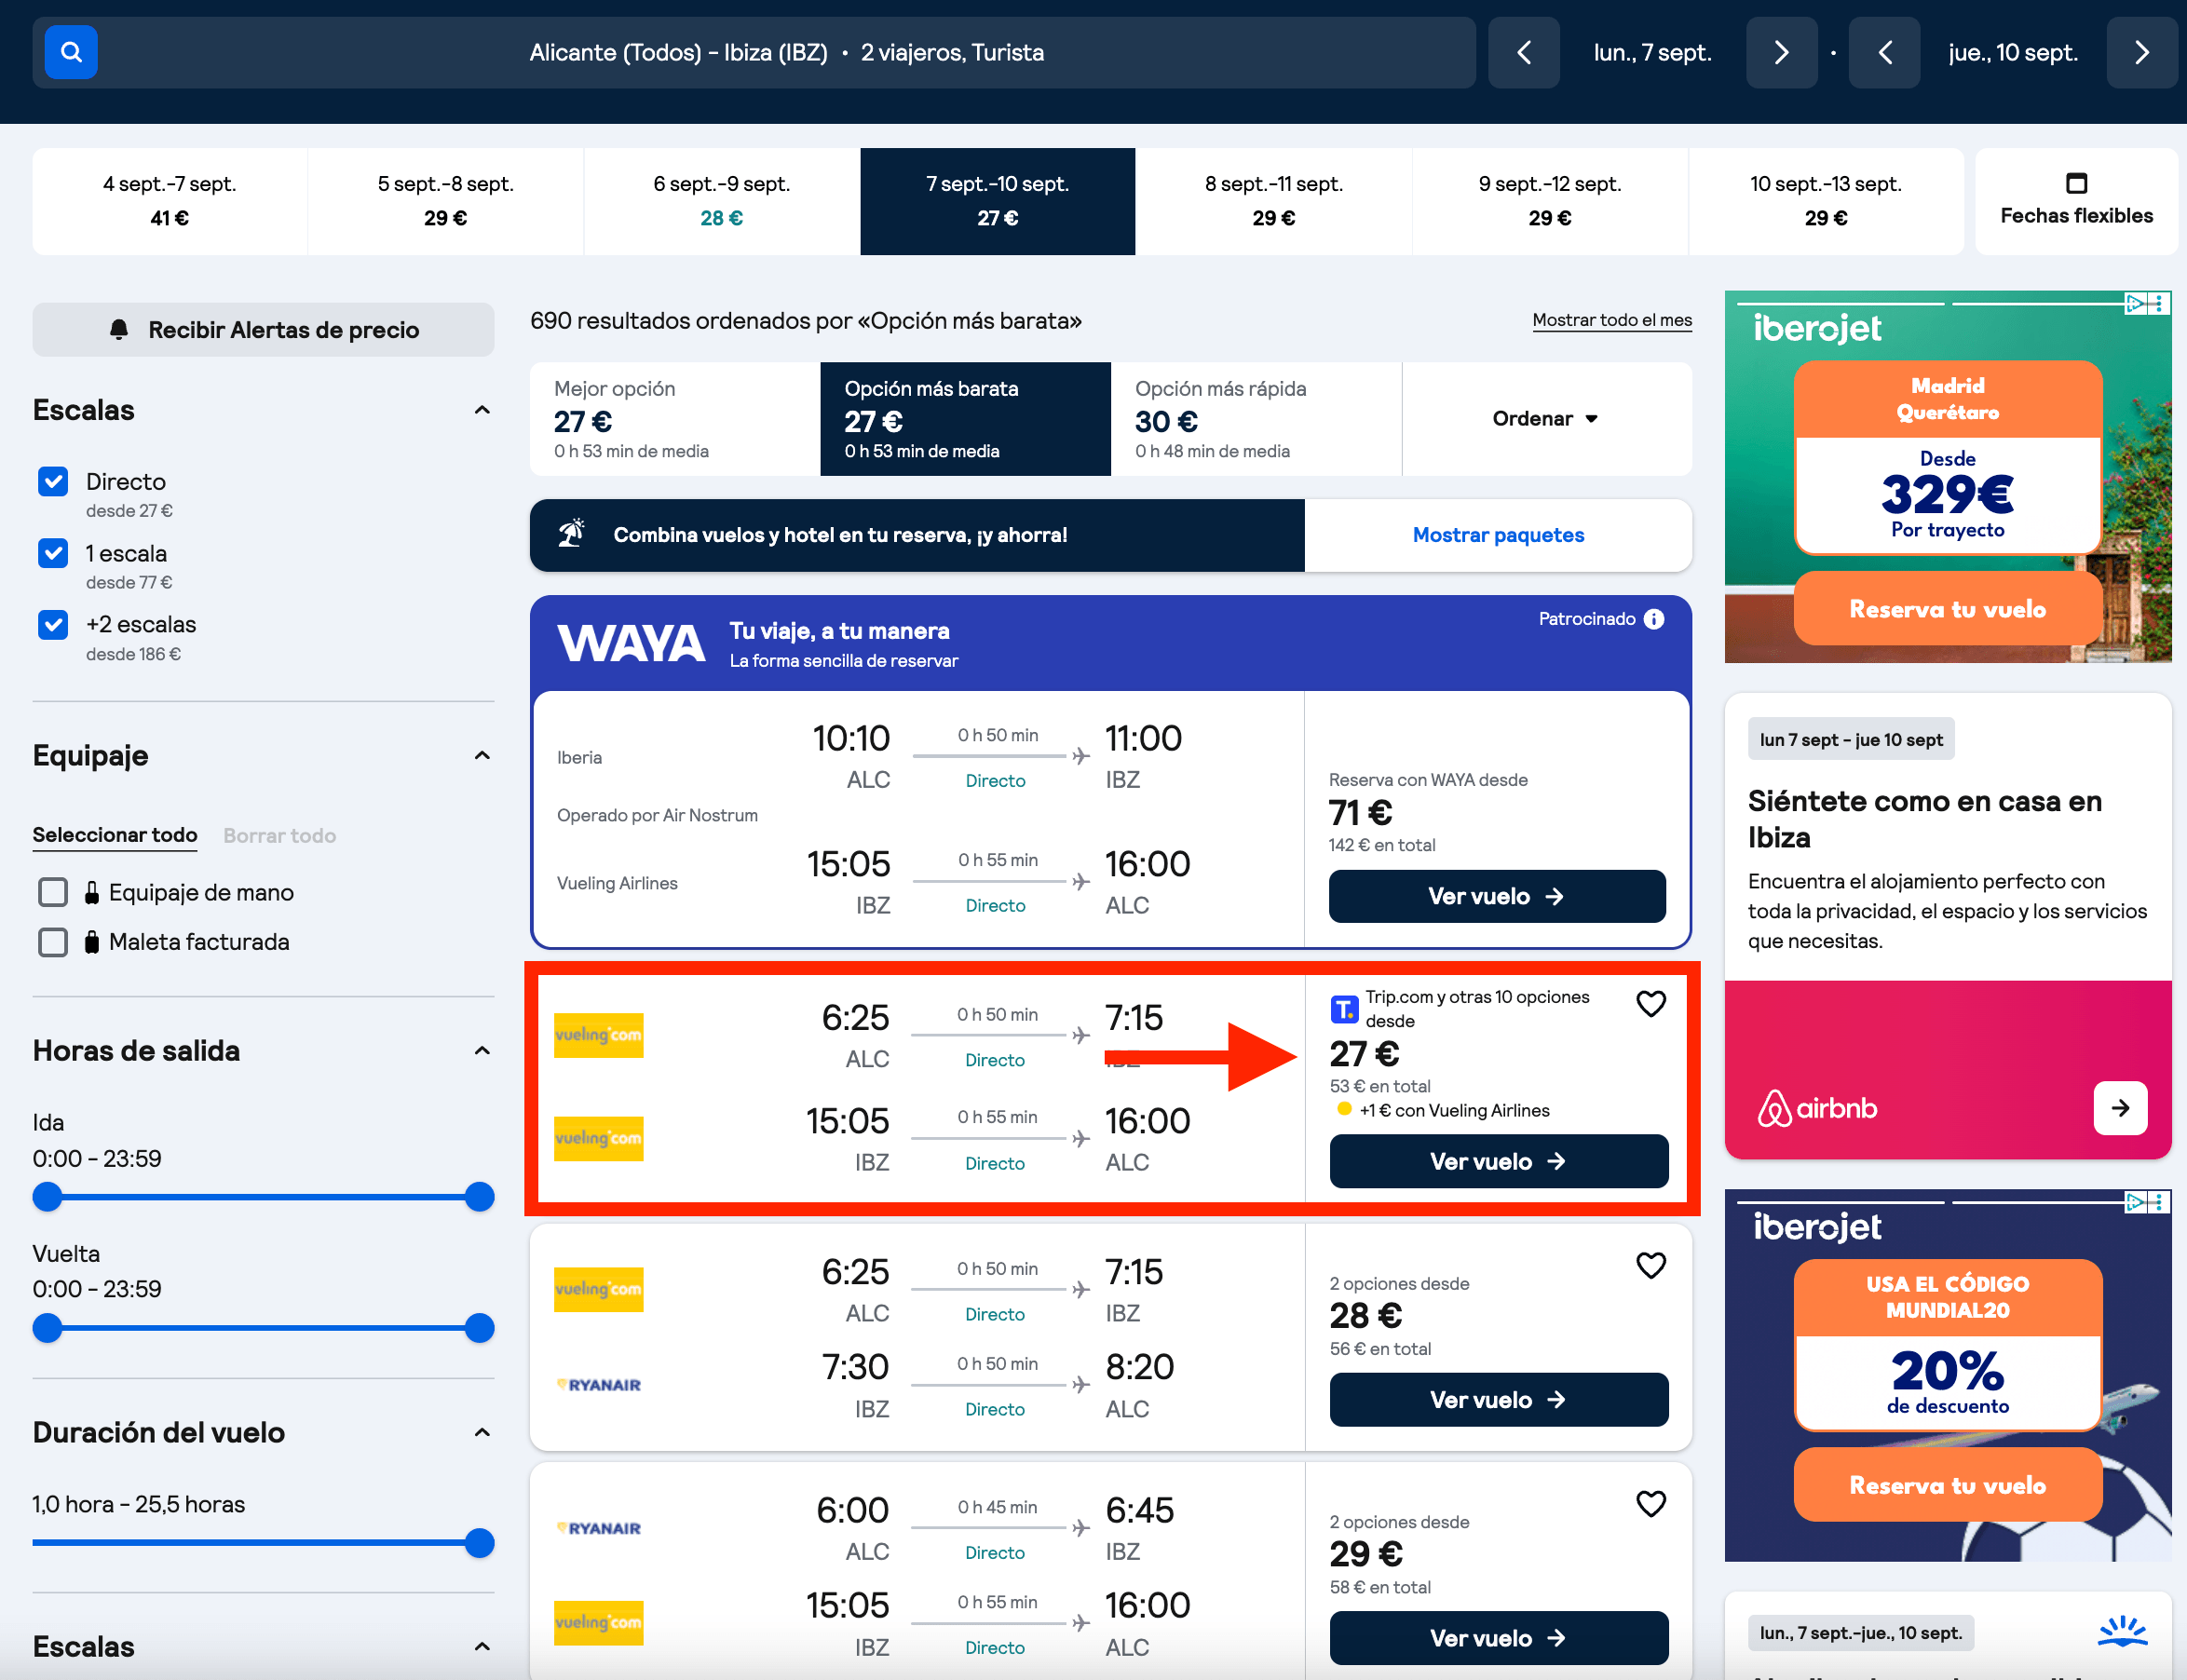Favorite the 28 € Vueling-Ryanair flight
This screenshot has height=1680, width=2187.
point(1651,1265)
